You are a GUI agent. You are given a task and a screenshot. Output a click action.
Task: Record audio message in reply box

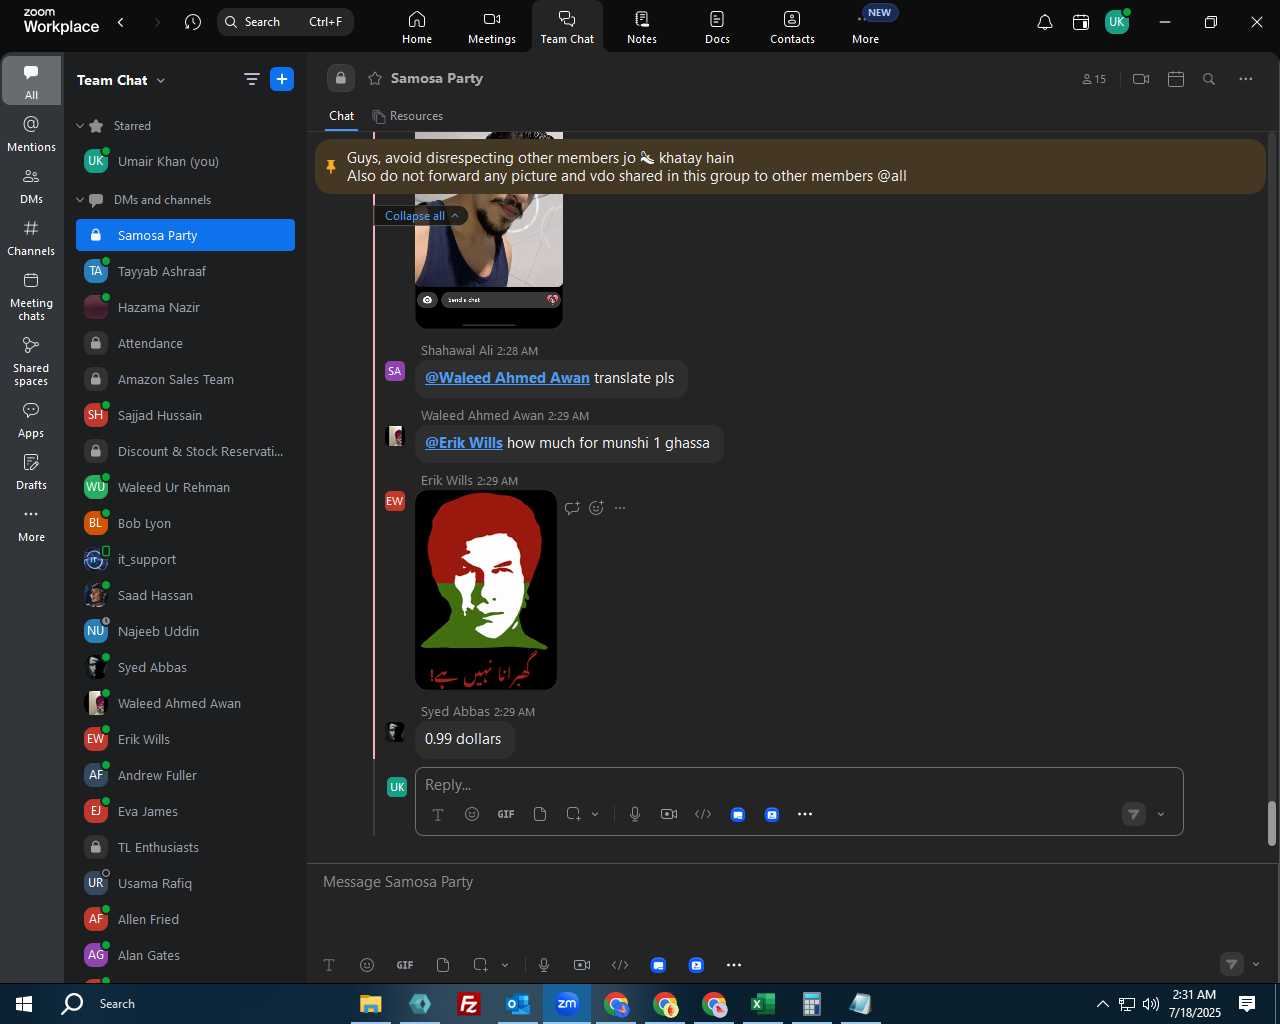pos(635,814)
